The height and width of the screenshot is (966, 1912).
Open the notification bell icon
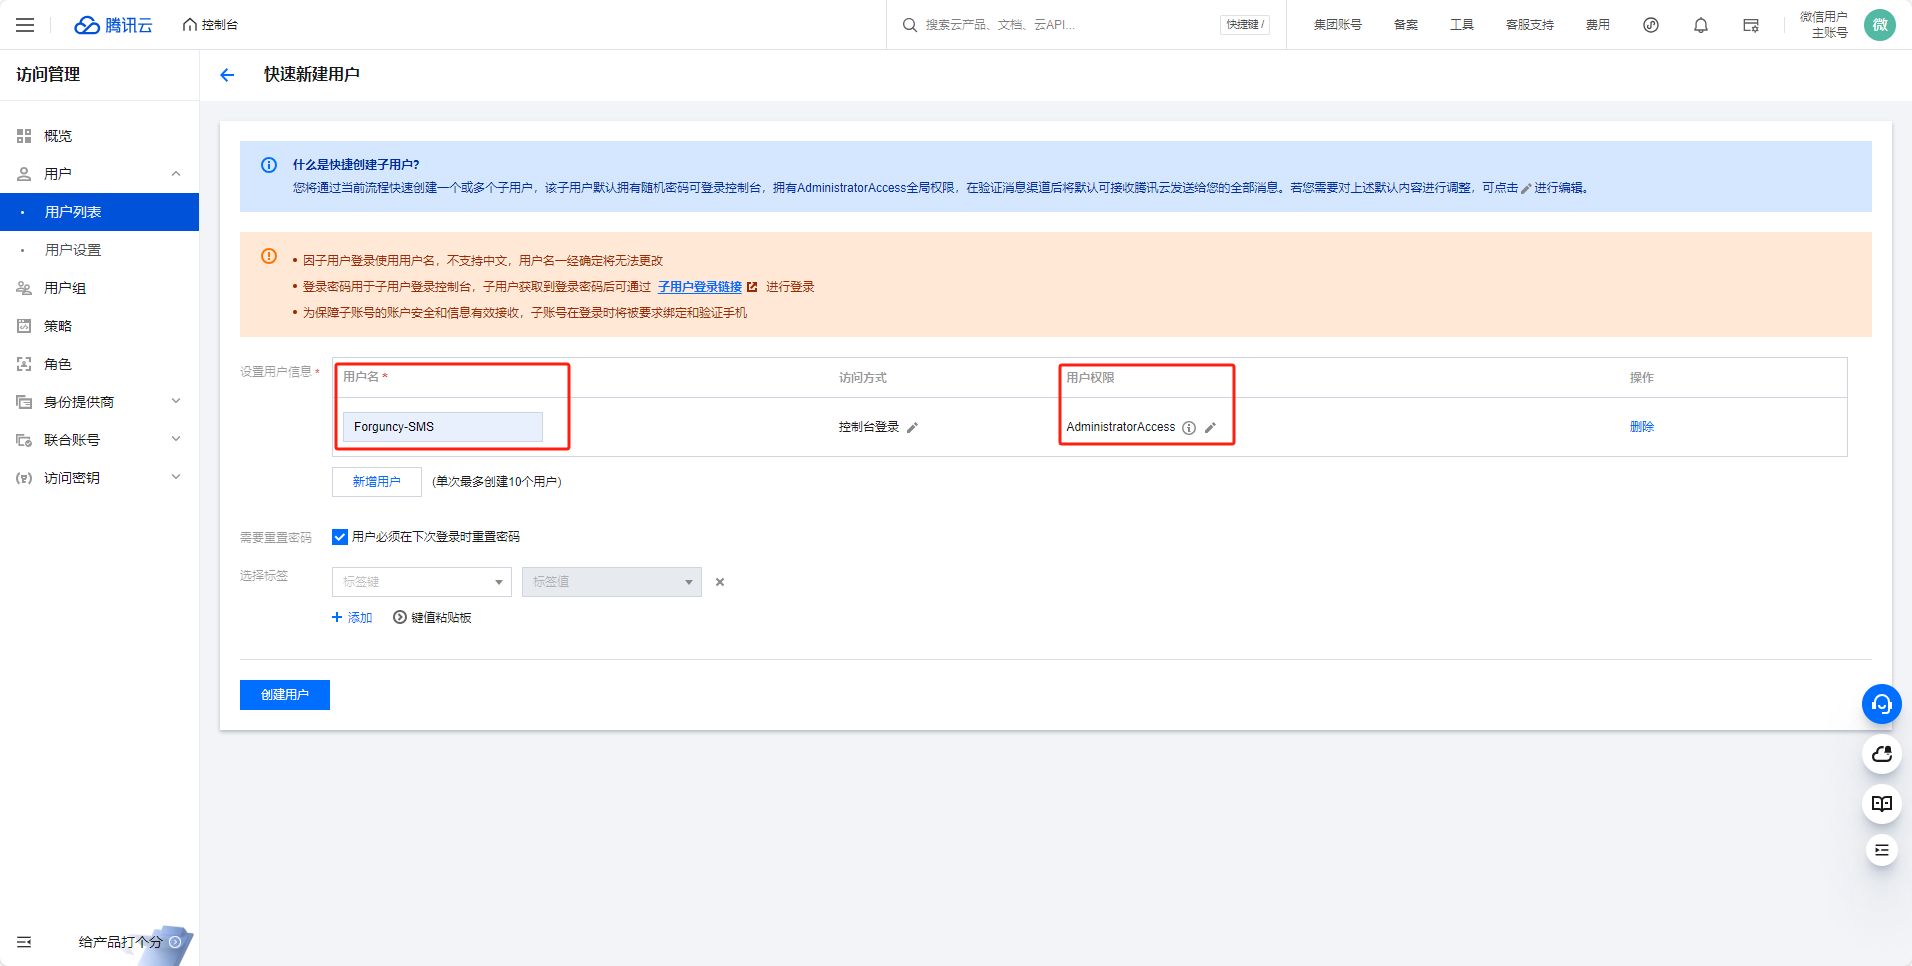1701,25
